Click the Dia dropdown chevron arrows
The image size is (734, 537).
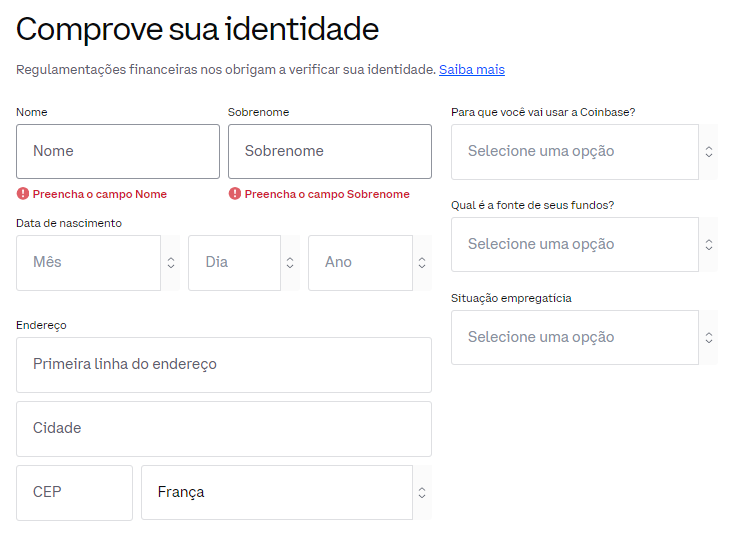coord(290,263)
